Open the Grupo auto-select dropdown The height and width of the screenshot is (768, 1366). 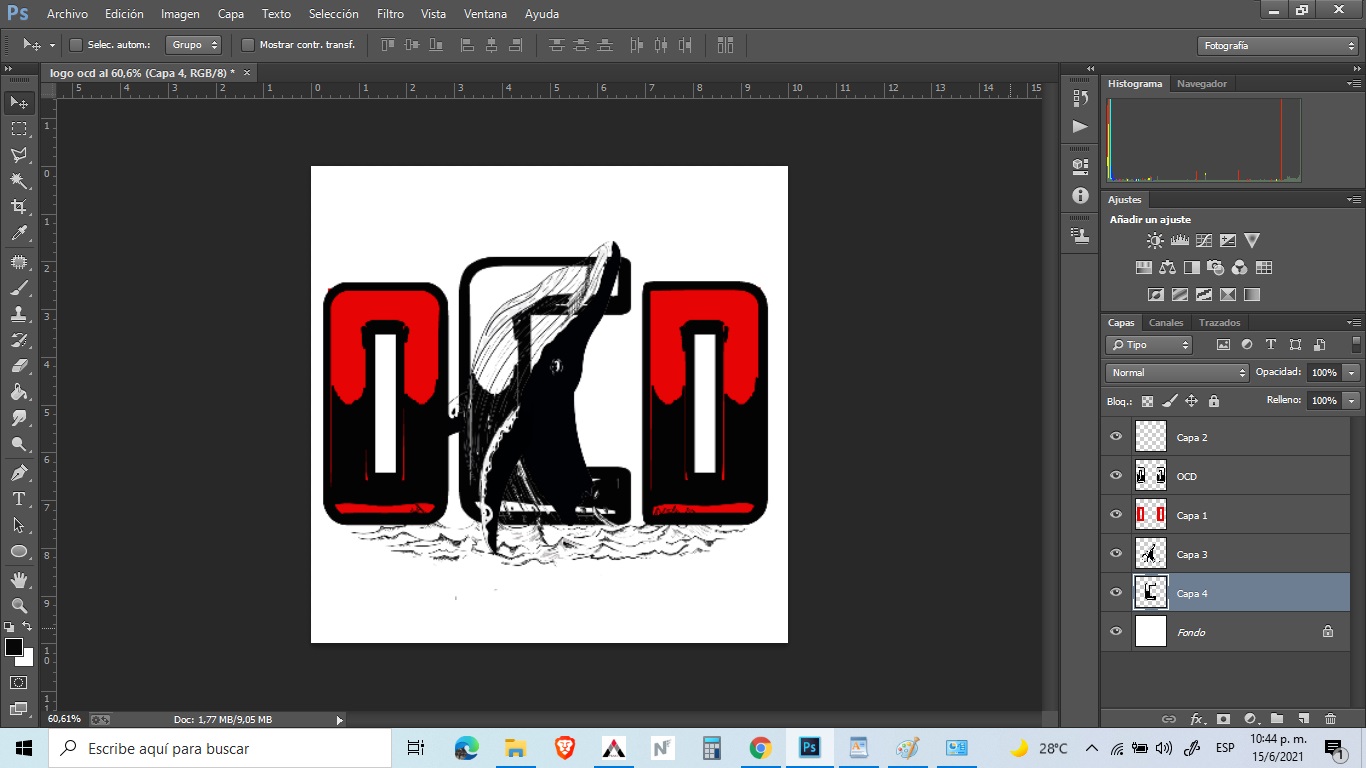194,45
